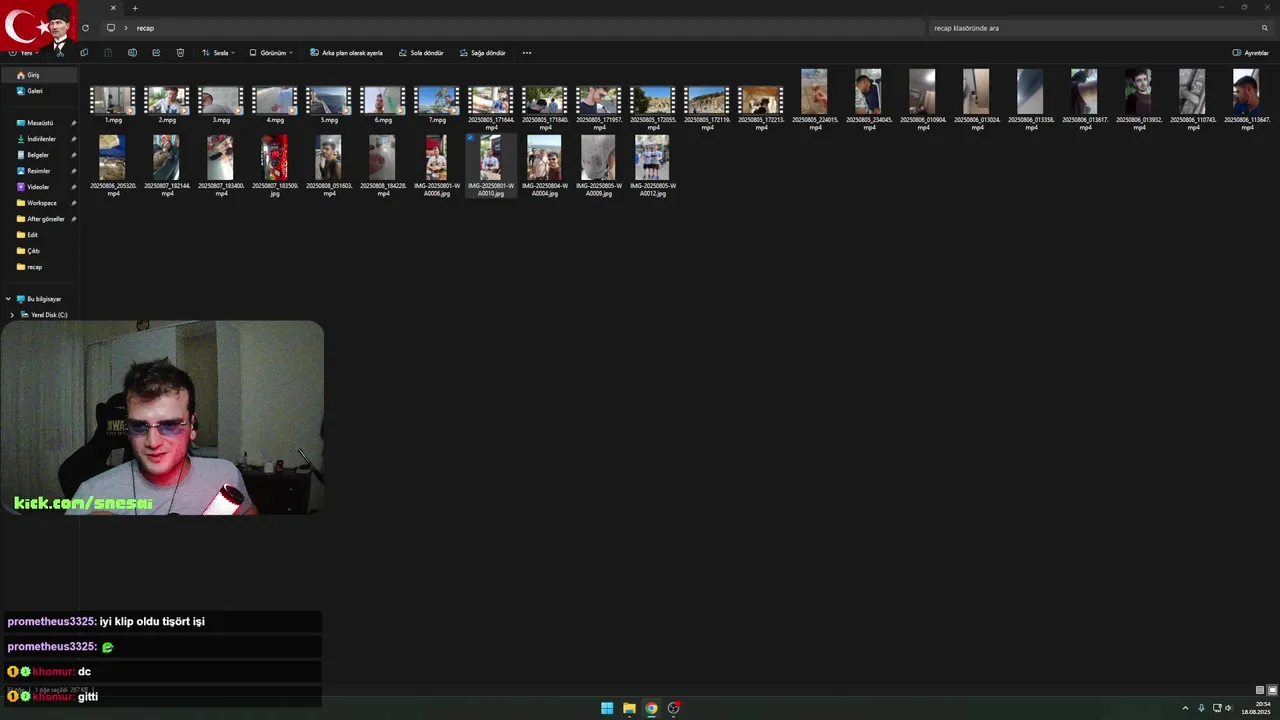Open Belgeler in navigation pane
The height and width of the screenshot is (720, 1280).
click(39, 155)
